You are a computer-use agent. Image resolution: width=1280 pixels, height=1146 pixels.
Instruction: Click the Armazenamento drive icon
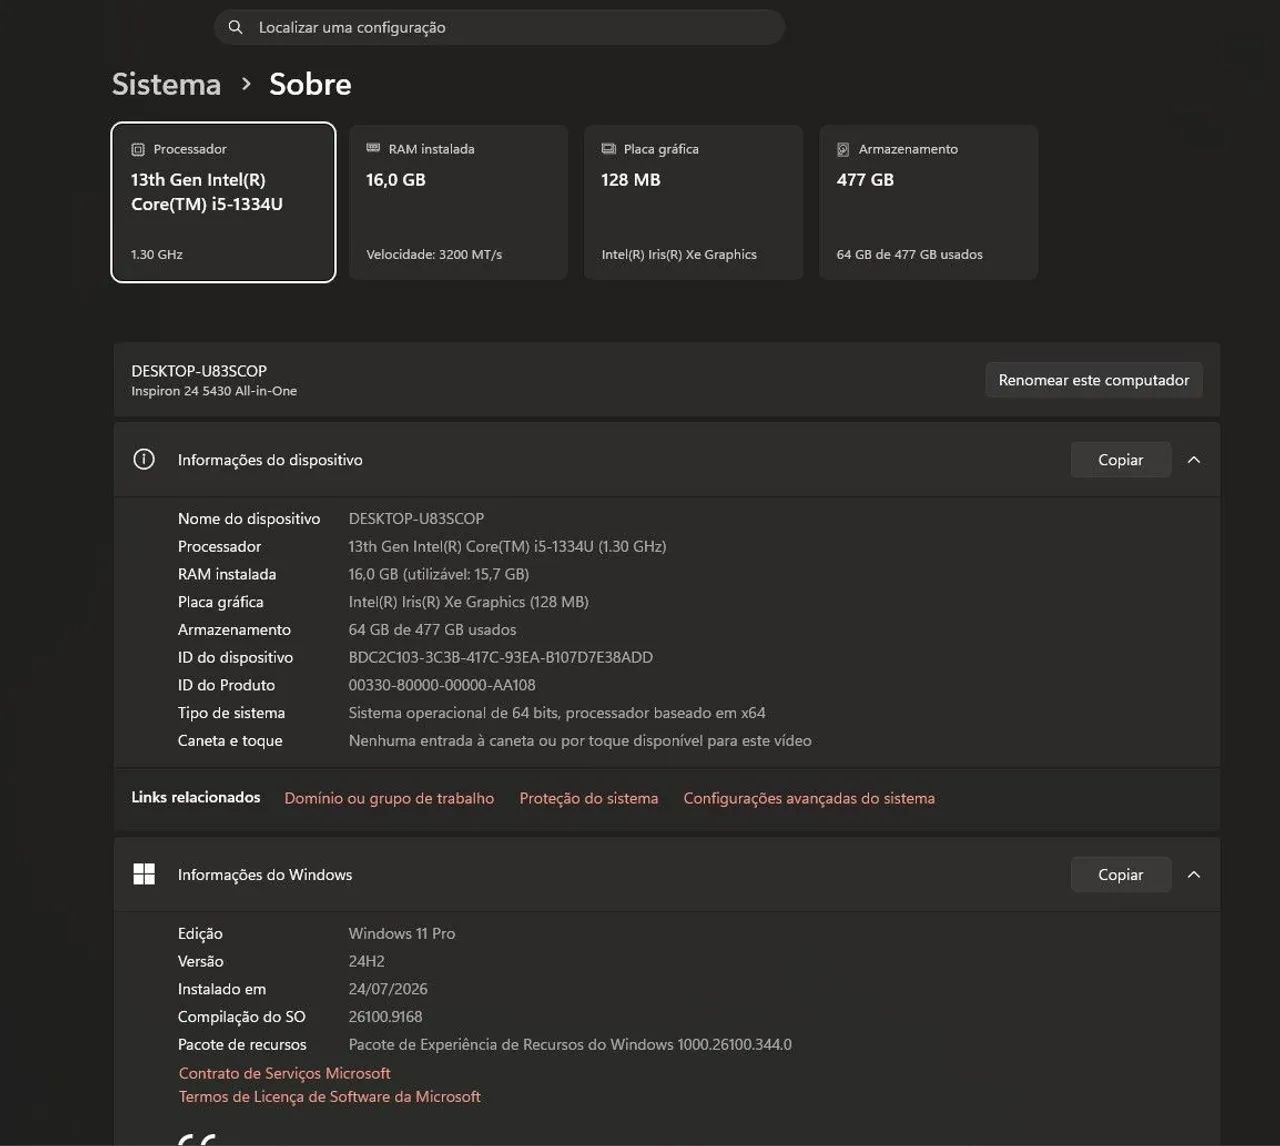coord(843,149)
